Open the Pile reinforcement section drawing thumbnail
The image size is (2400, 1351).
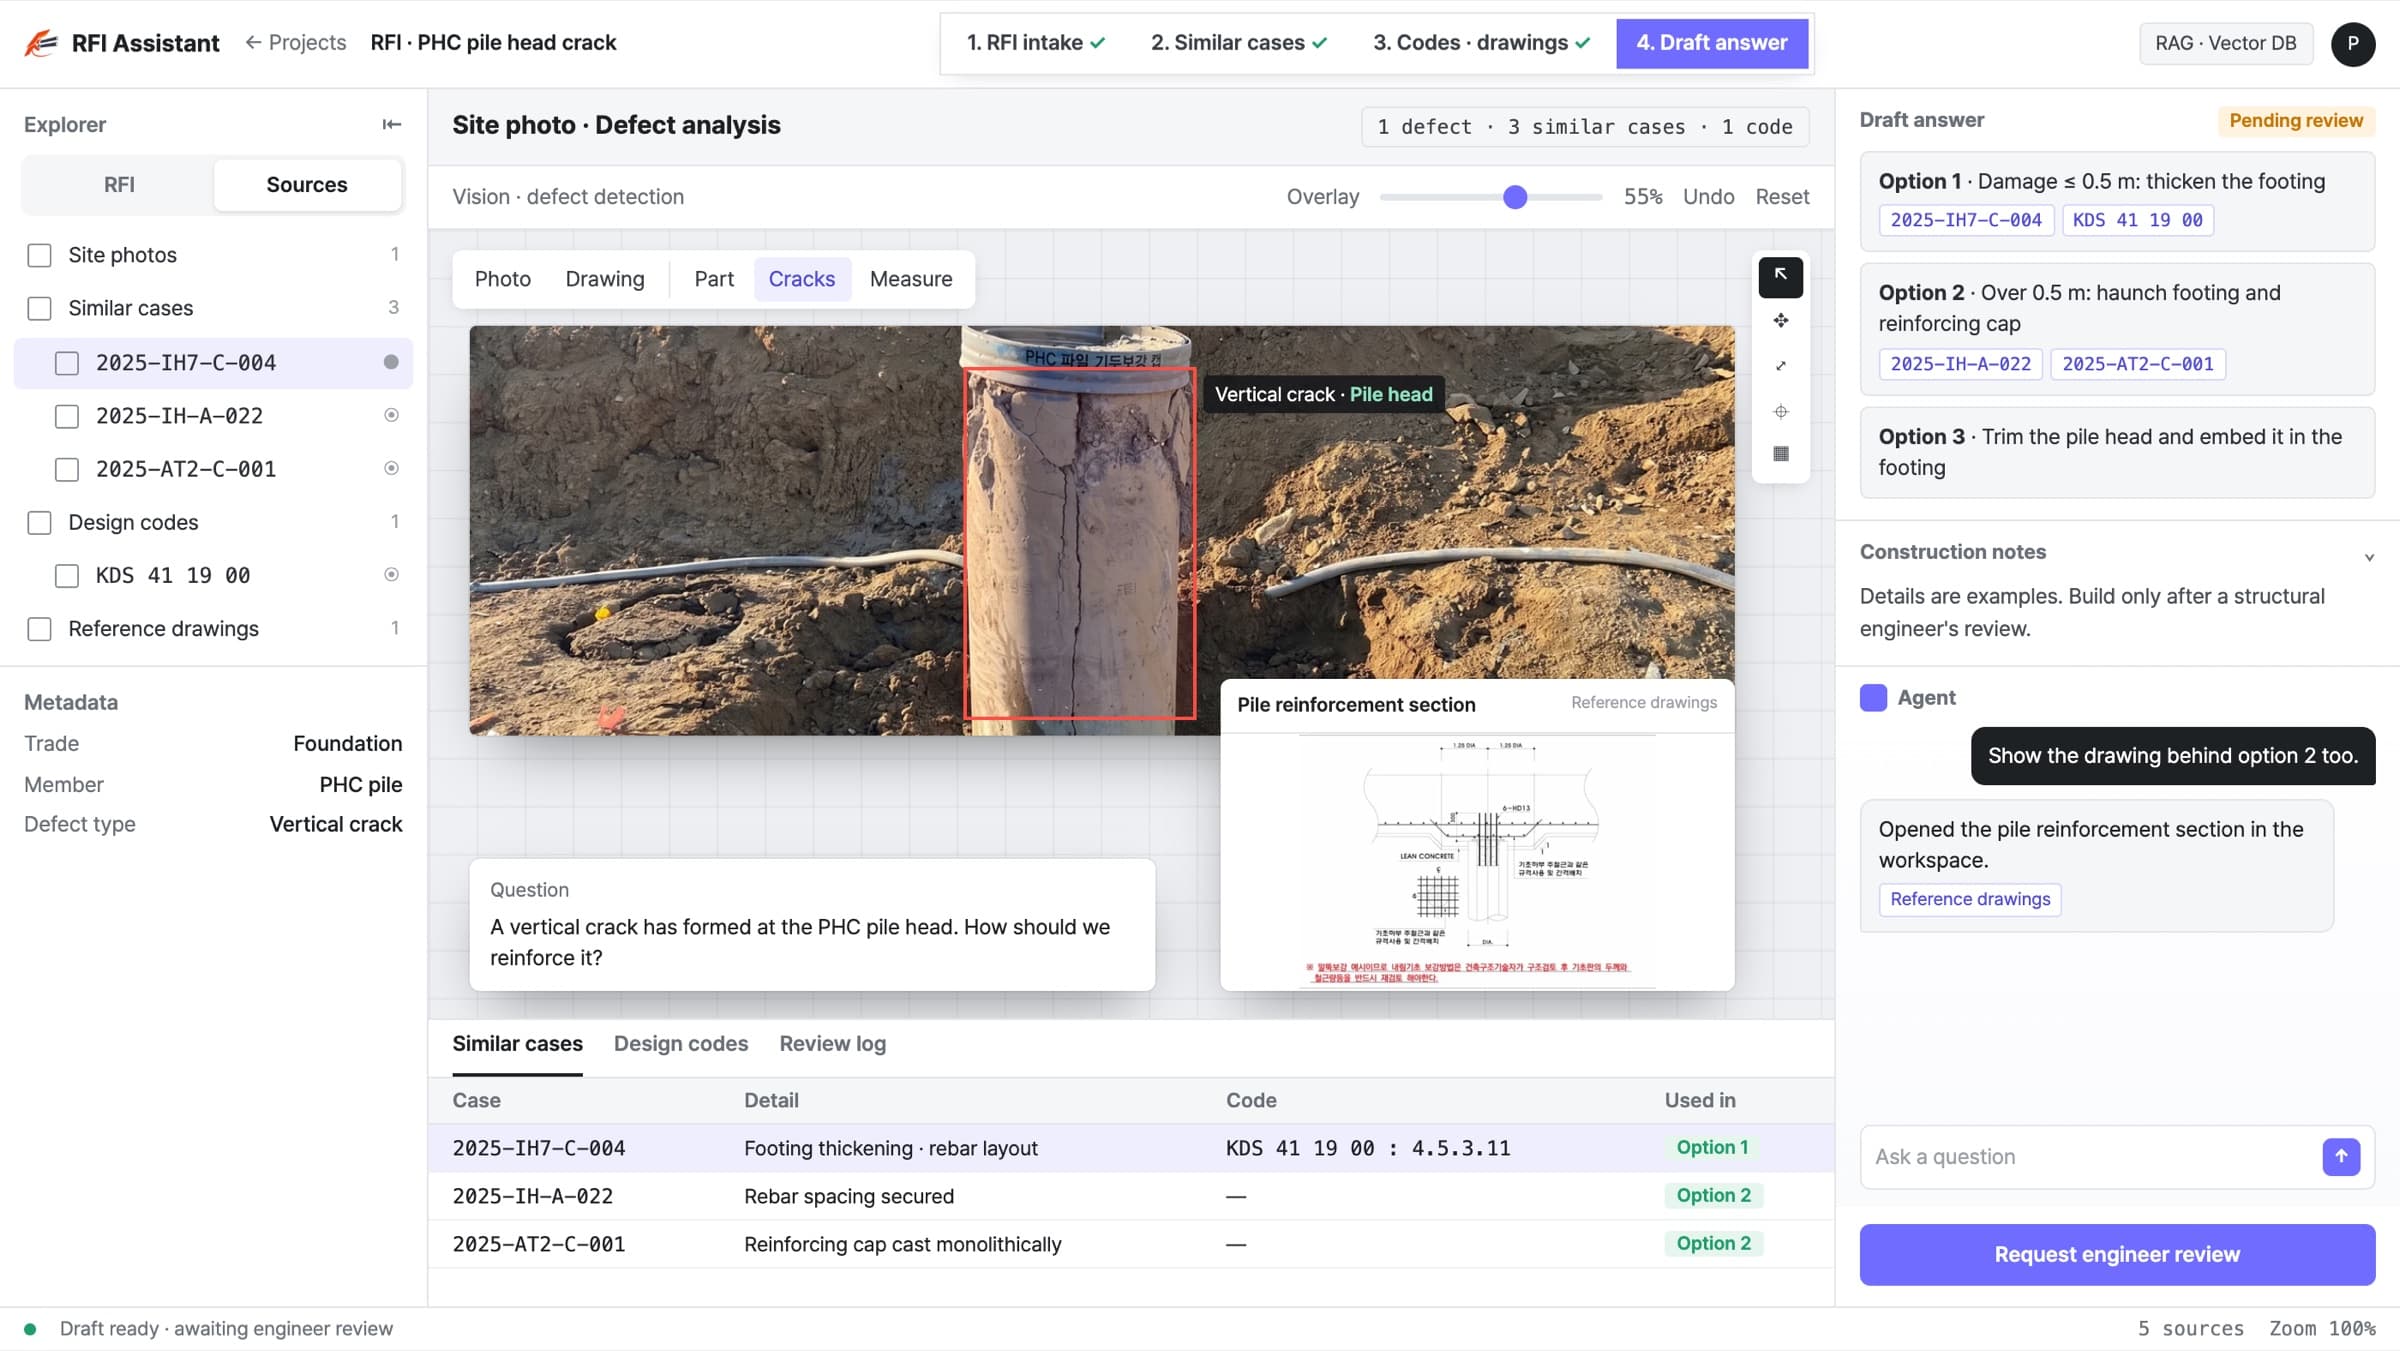(1477, 861)
